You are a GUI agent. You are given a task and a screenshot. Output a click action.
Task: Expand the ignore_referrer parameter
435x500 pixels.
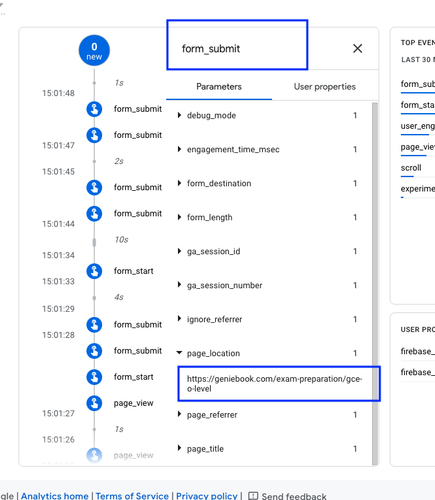coord(179,319)
